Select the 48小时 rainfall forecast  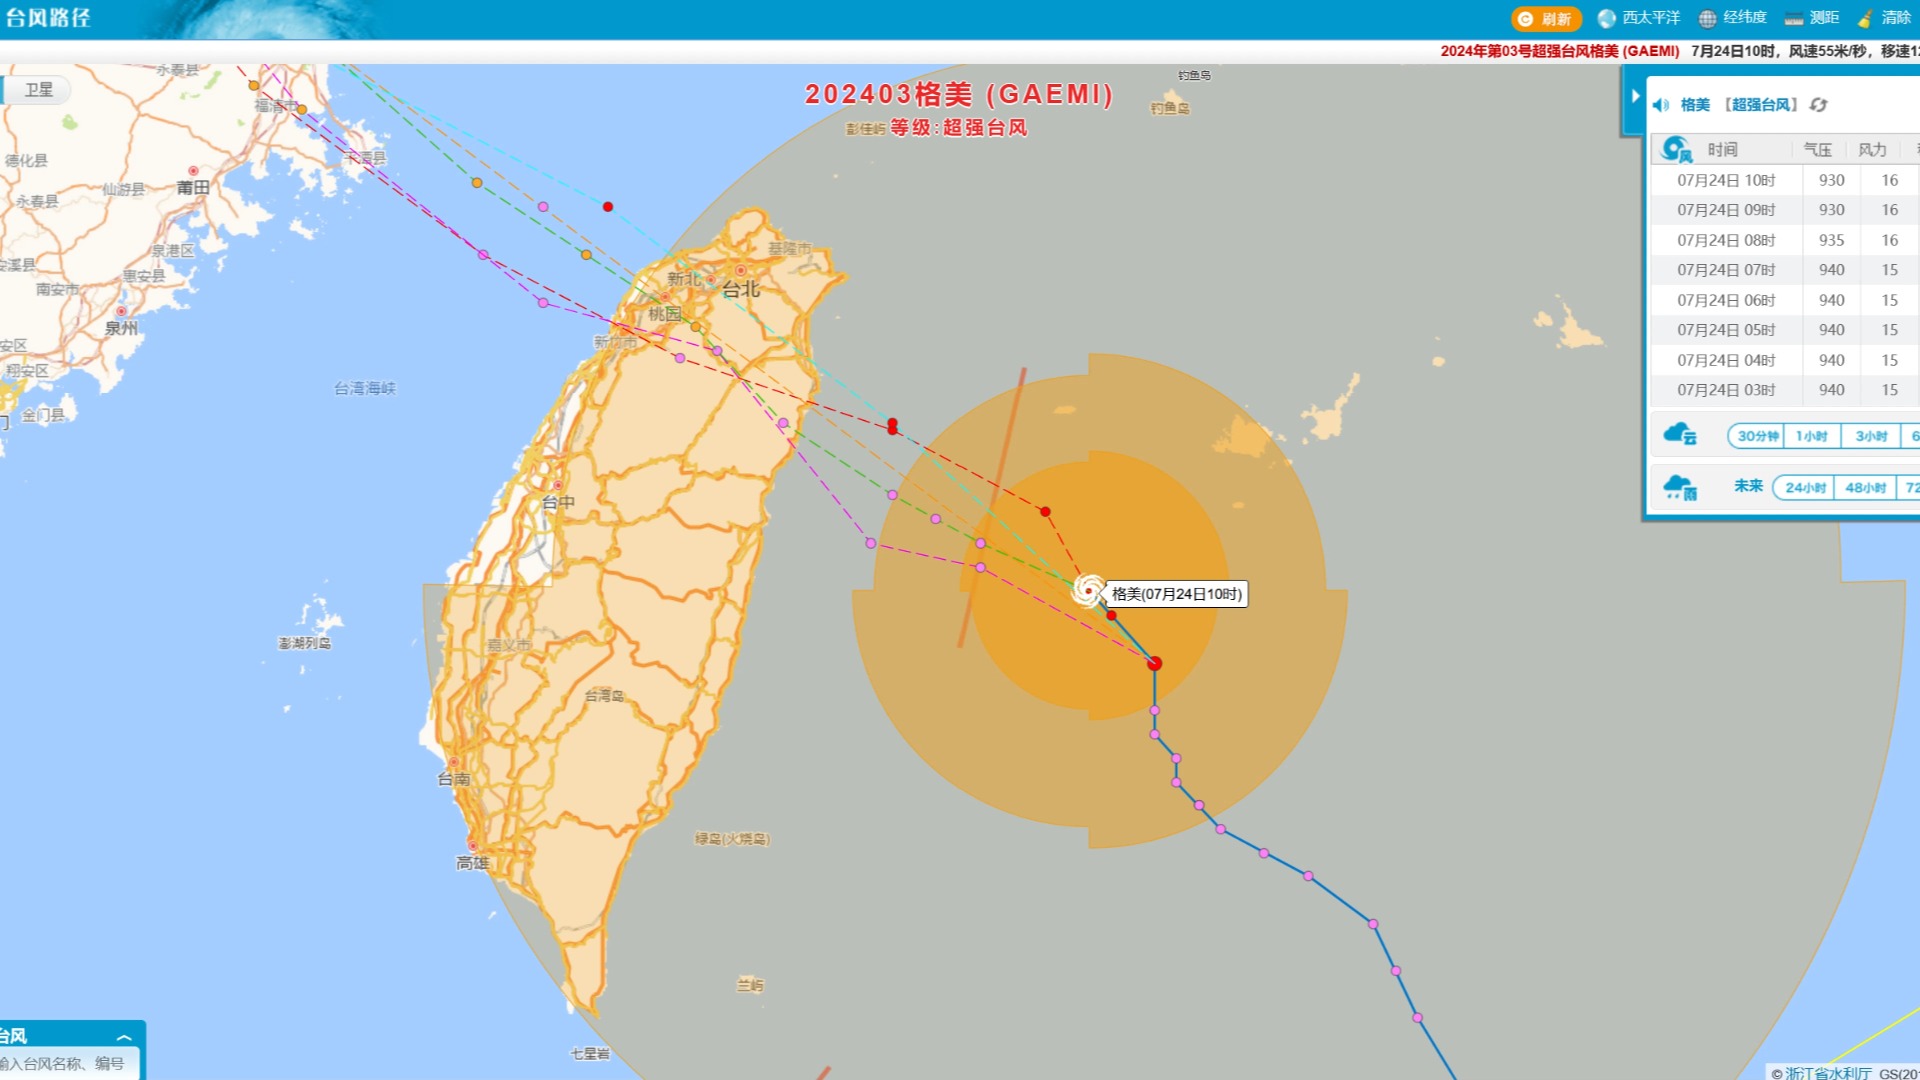pyautogui.click(x=1865, y=488)
